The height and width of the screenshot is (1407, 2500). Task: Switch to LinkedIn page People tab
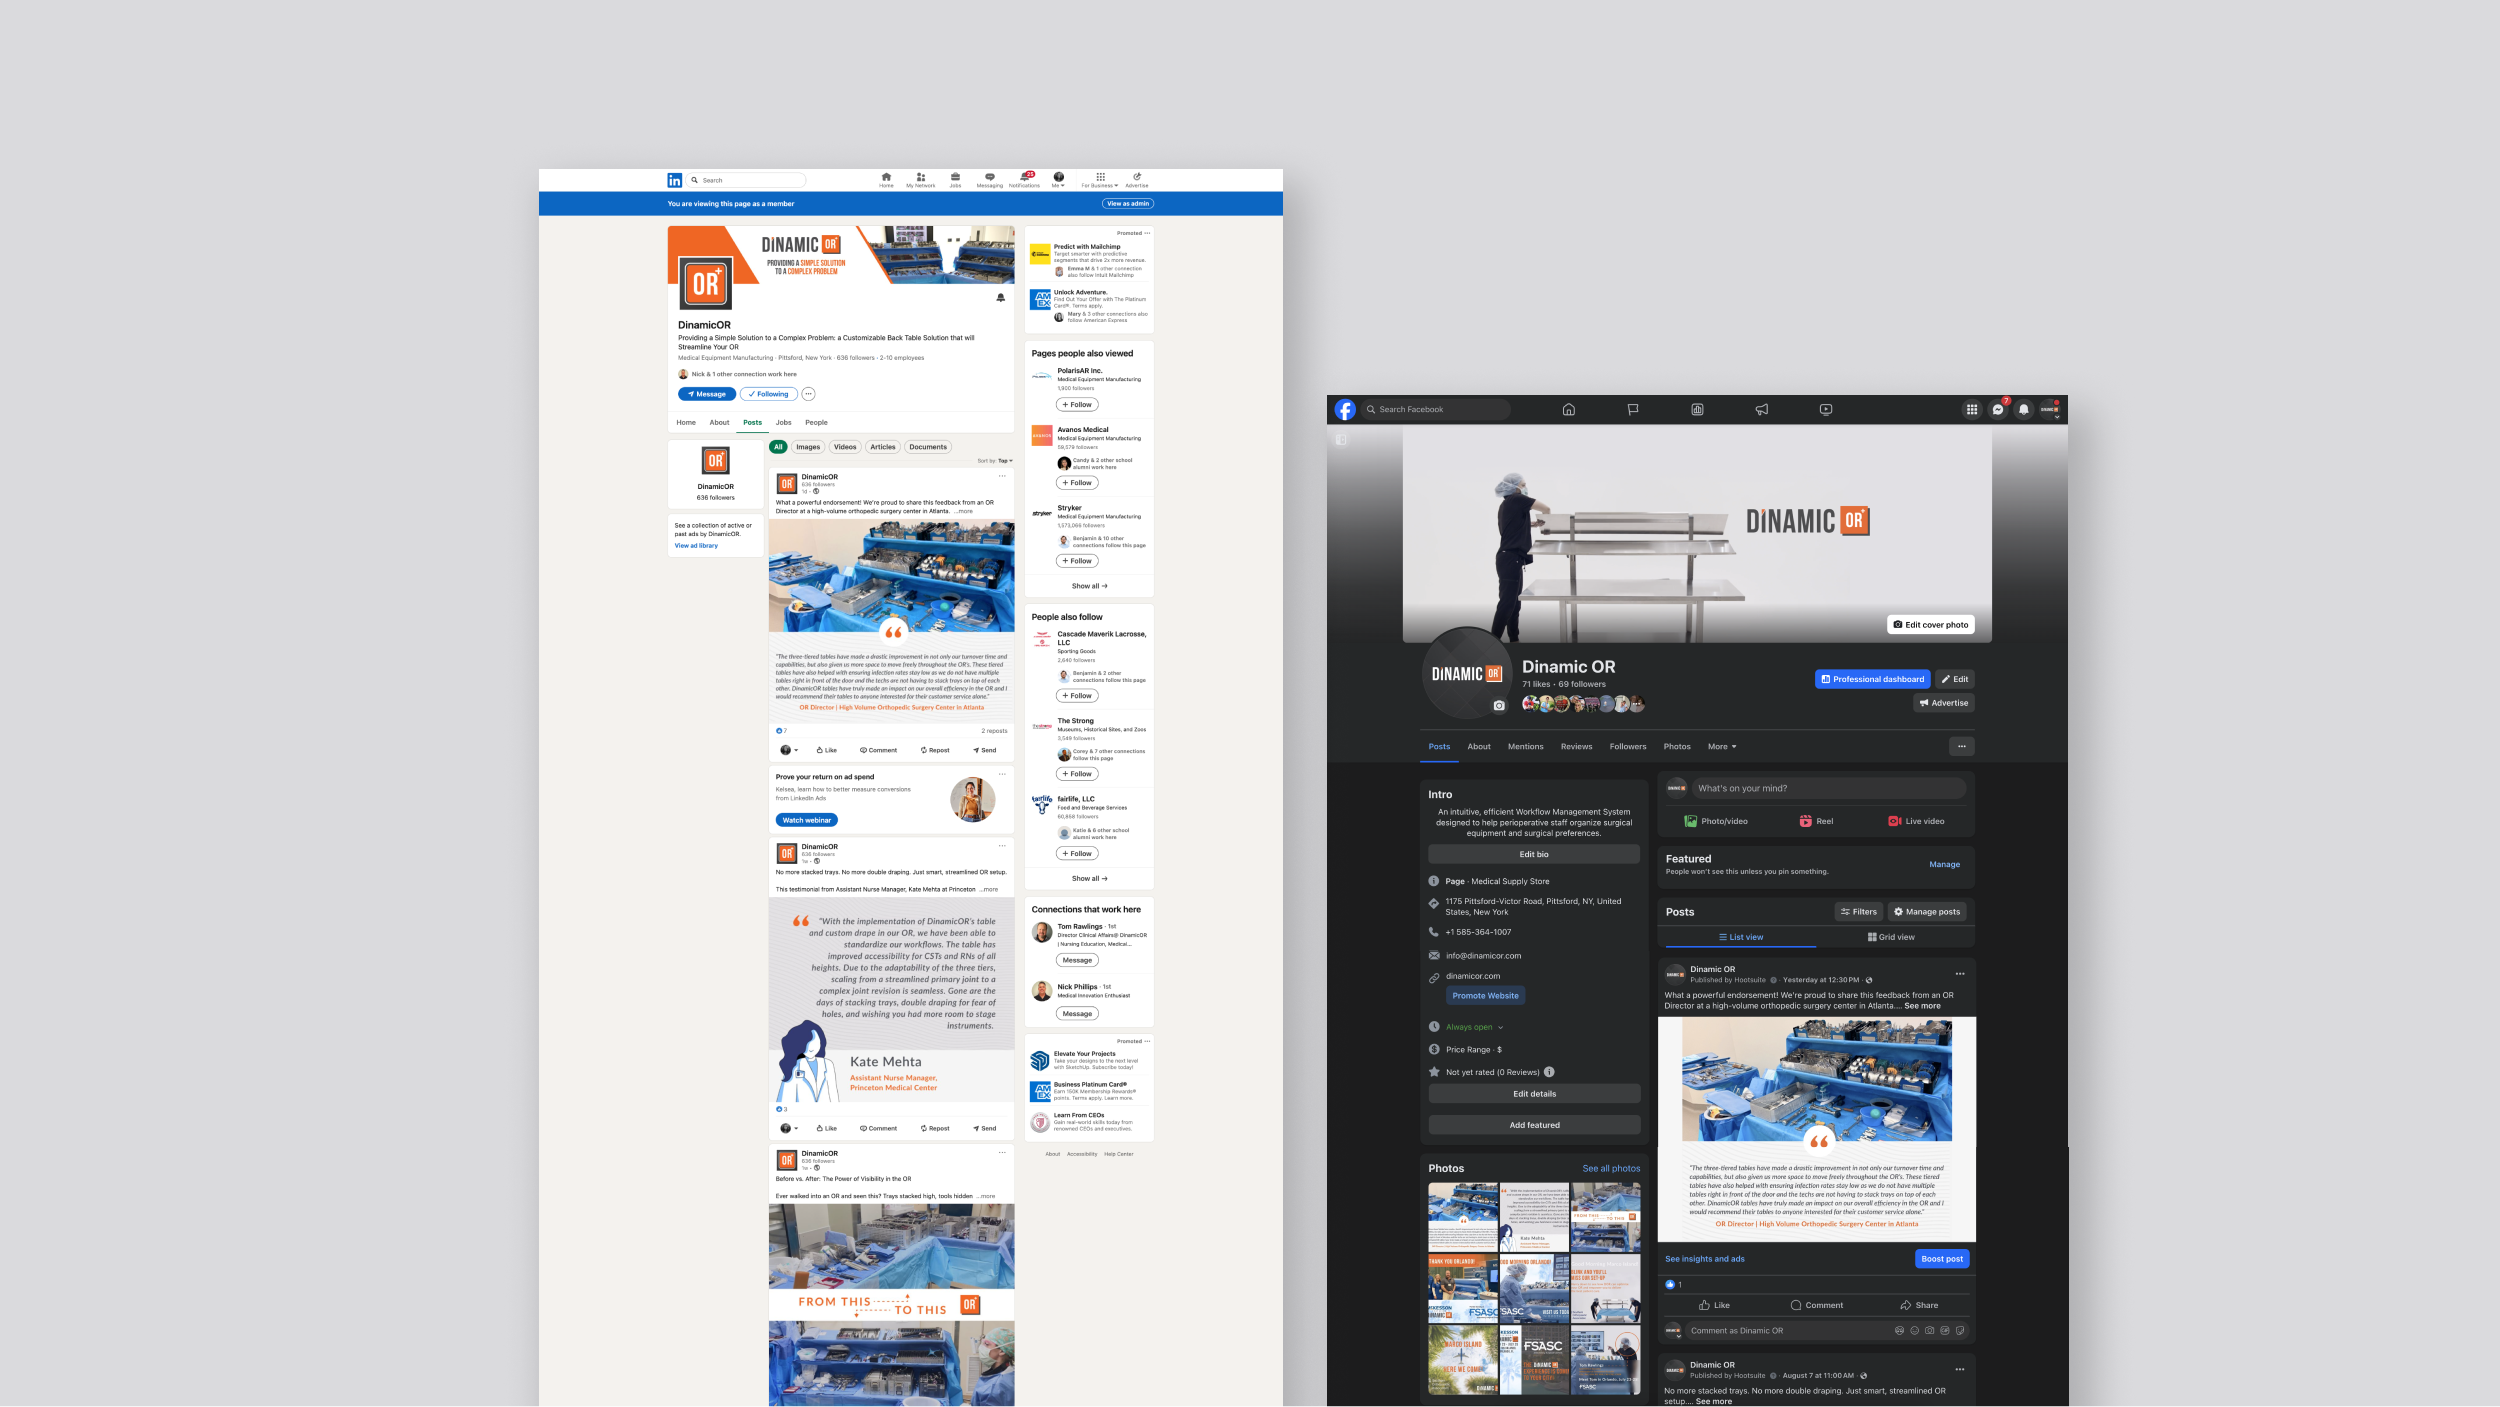coord(816,422)
